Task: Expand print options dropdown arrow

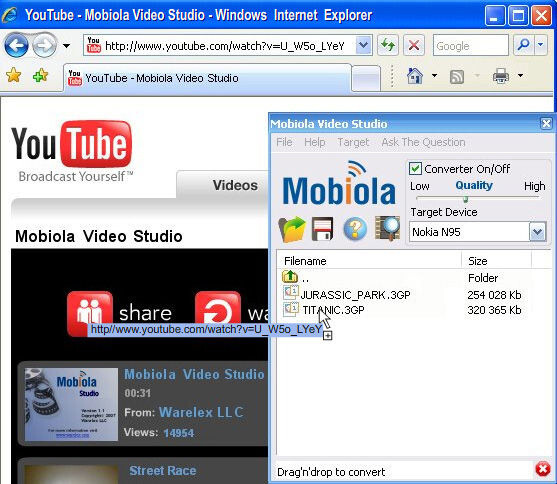Action: point(520,75)
